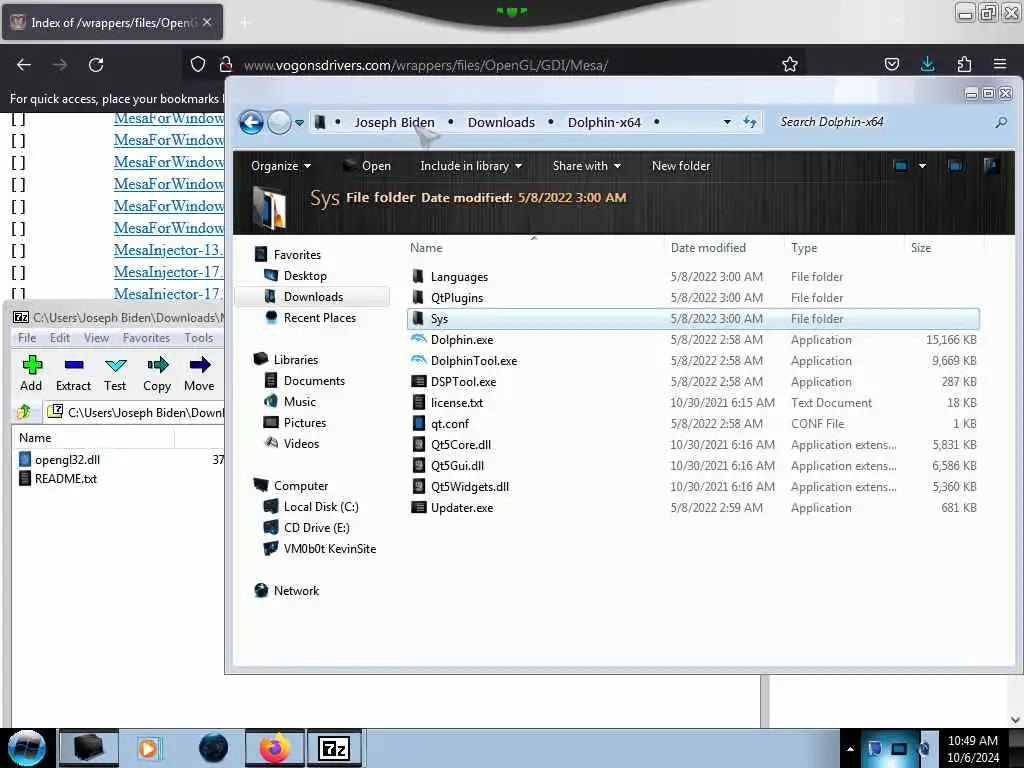Click the Firefox downloads arrow icon
This screenshot has height=768, width=1024.
[927, 64]
